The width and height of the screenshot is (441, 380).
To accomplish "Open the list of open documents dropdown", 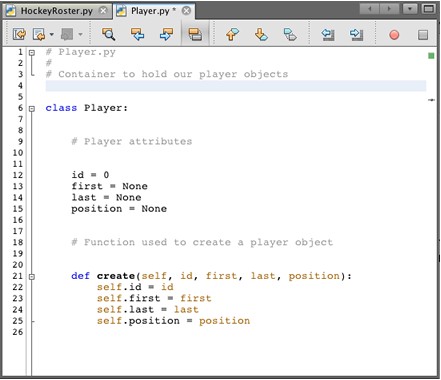I will pyautogui.click(x=410, y=9).
